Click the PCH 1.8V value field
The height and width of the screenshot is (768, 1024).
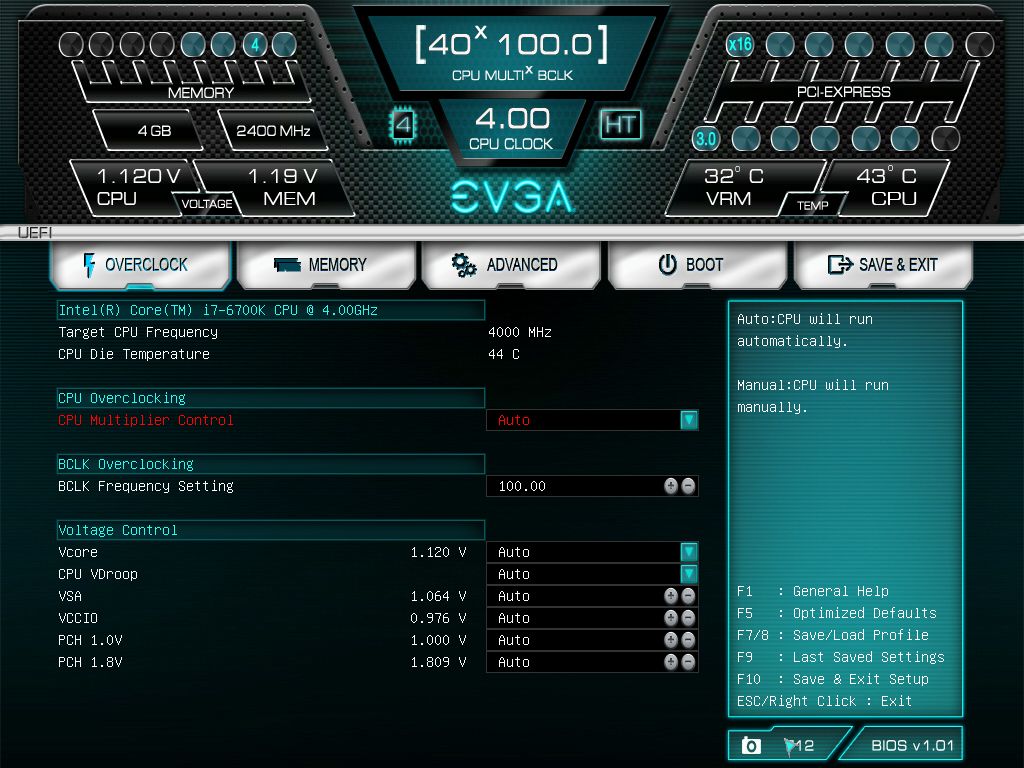[574, 662]
